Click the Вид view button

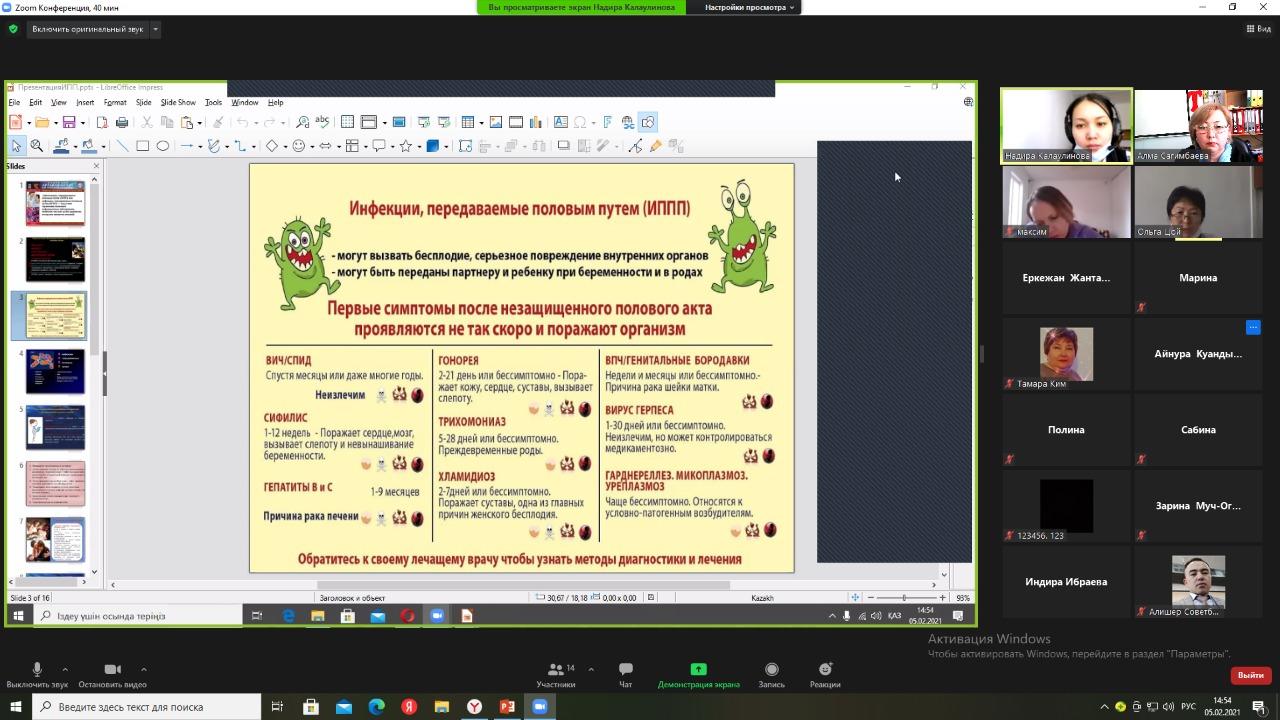tap(1258, 29)
